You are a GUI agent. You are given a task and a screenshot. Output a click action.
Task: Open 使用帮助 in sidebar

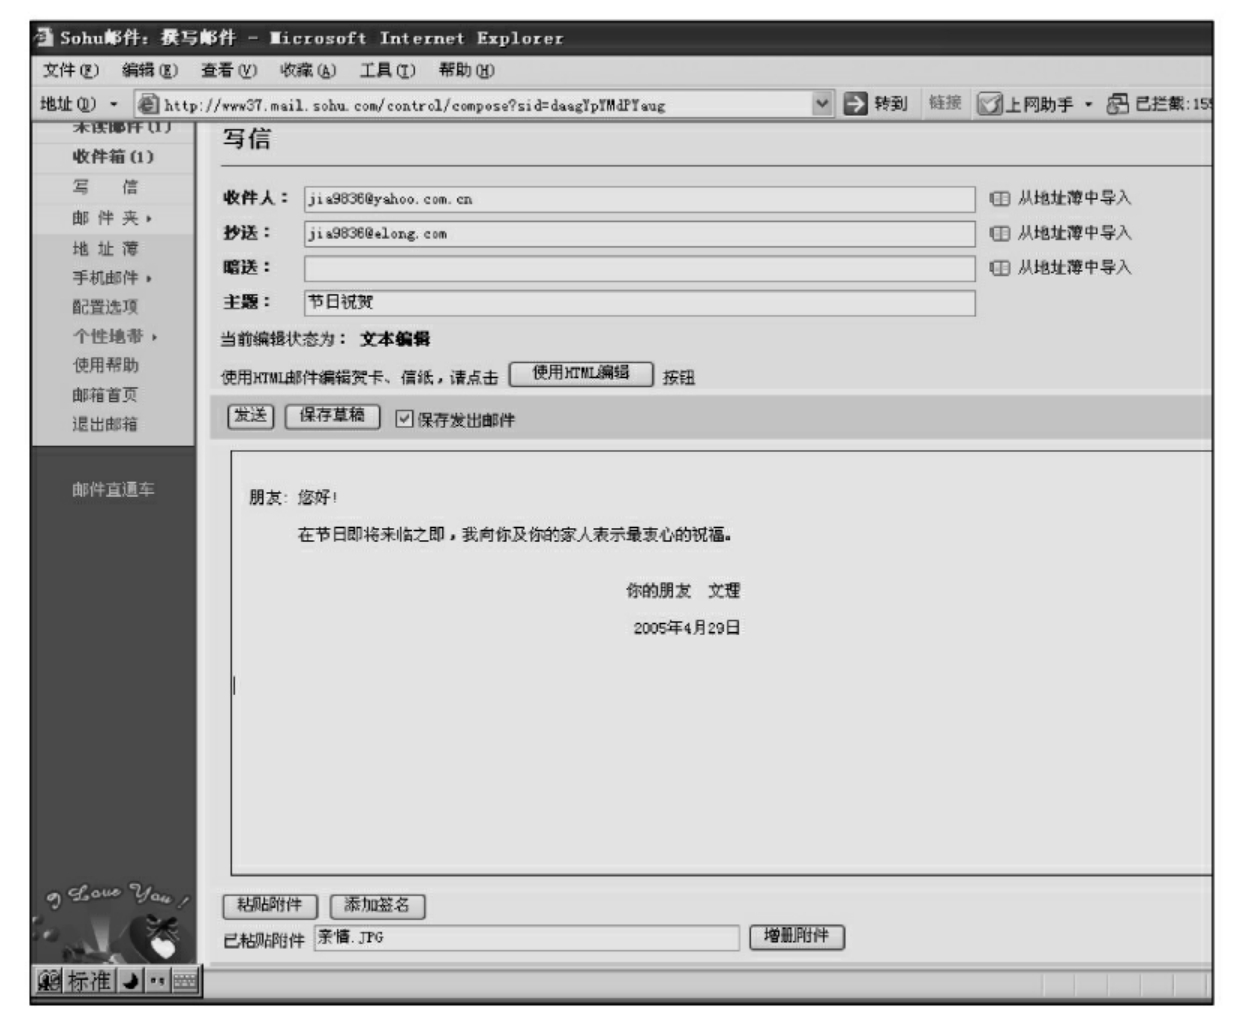click(x=105, y=366)
